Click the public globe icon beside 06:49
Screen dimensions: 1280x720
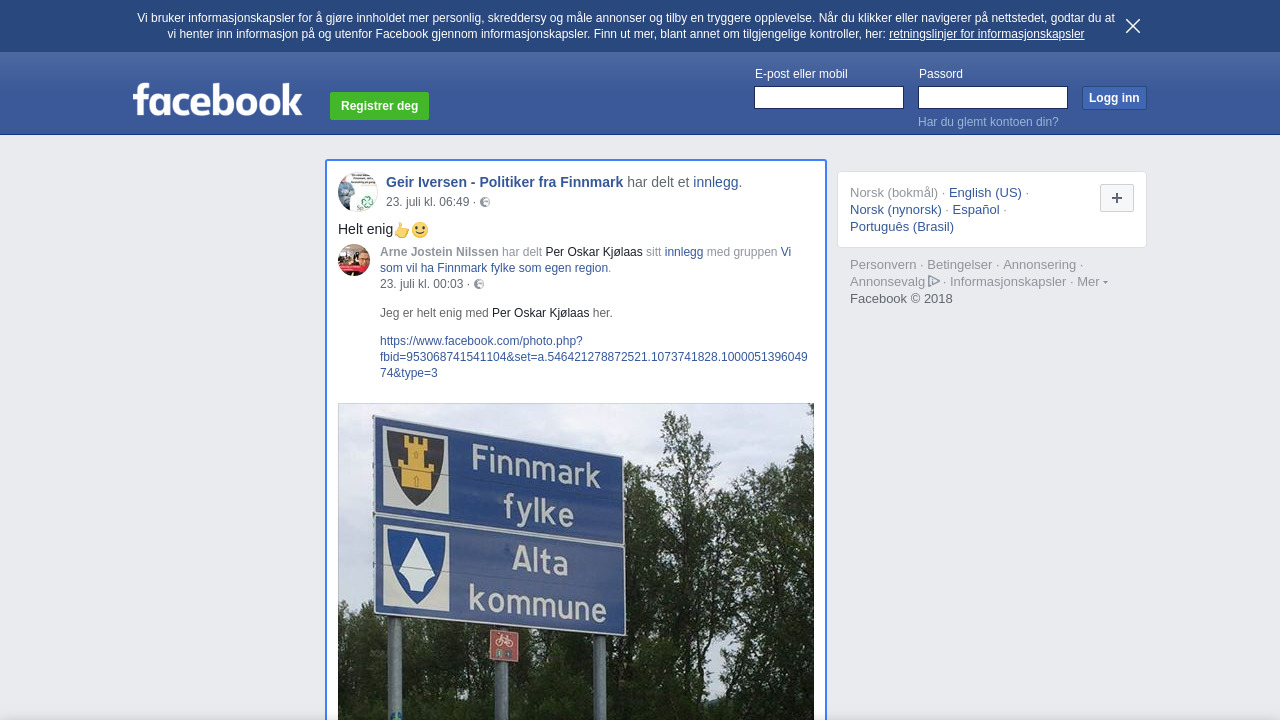point(485,202)
